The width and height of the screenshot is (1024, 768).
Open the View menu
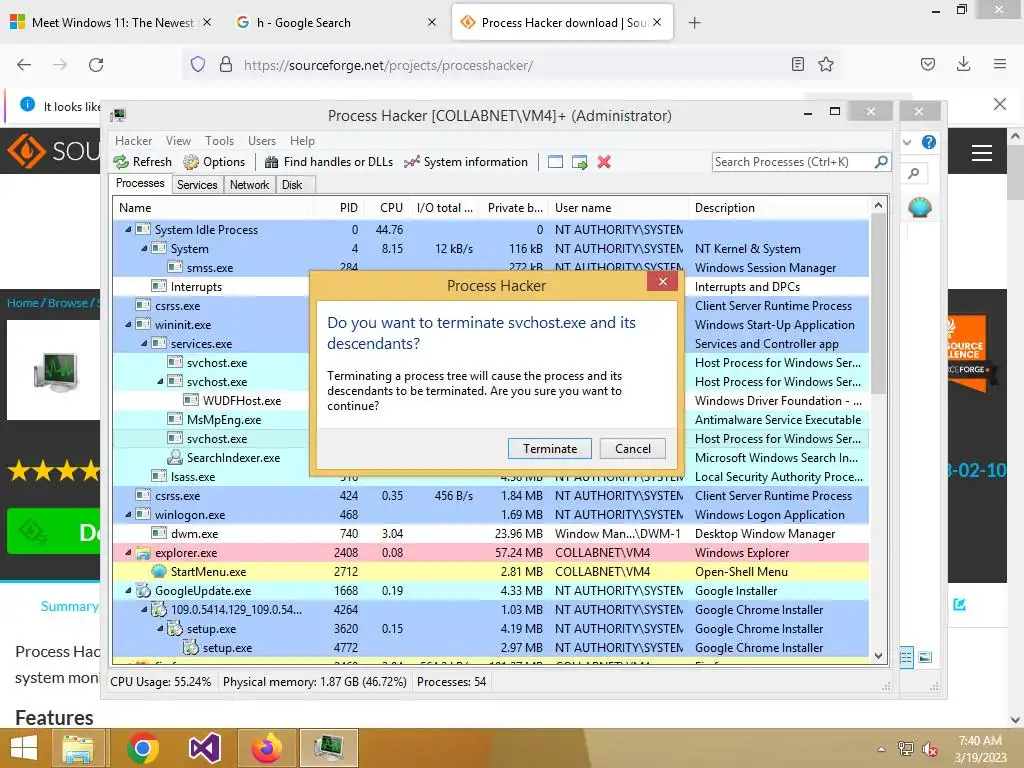tap(178, 141)
